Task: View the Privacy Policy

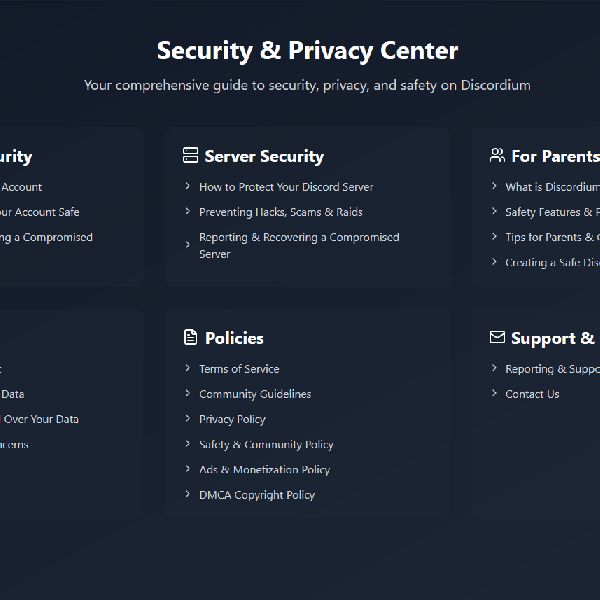Action: point(232,419)
